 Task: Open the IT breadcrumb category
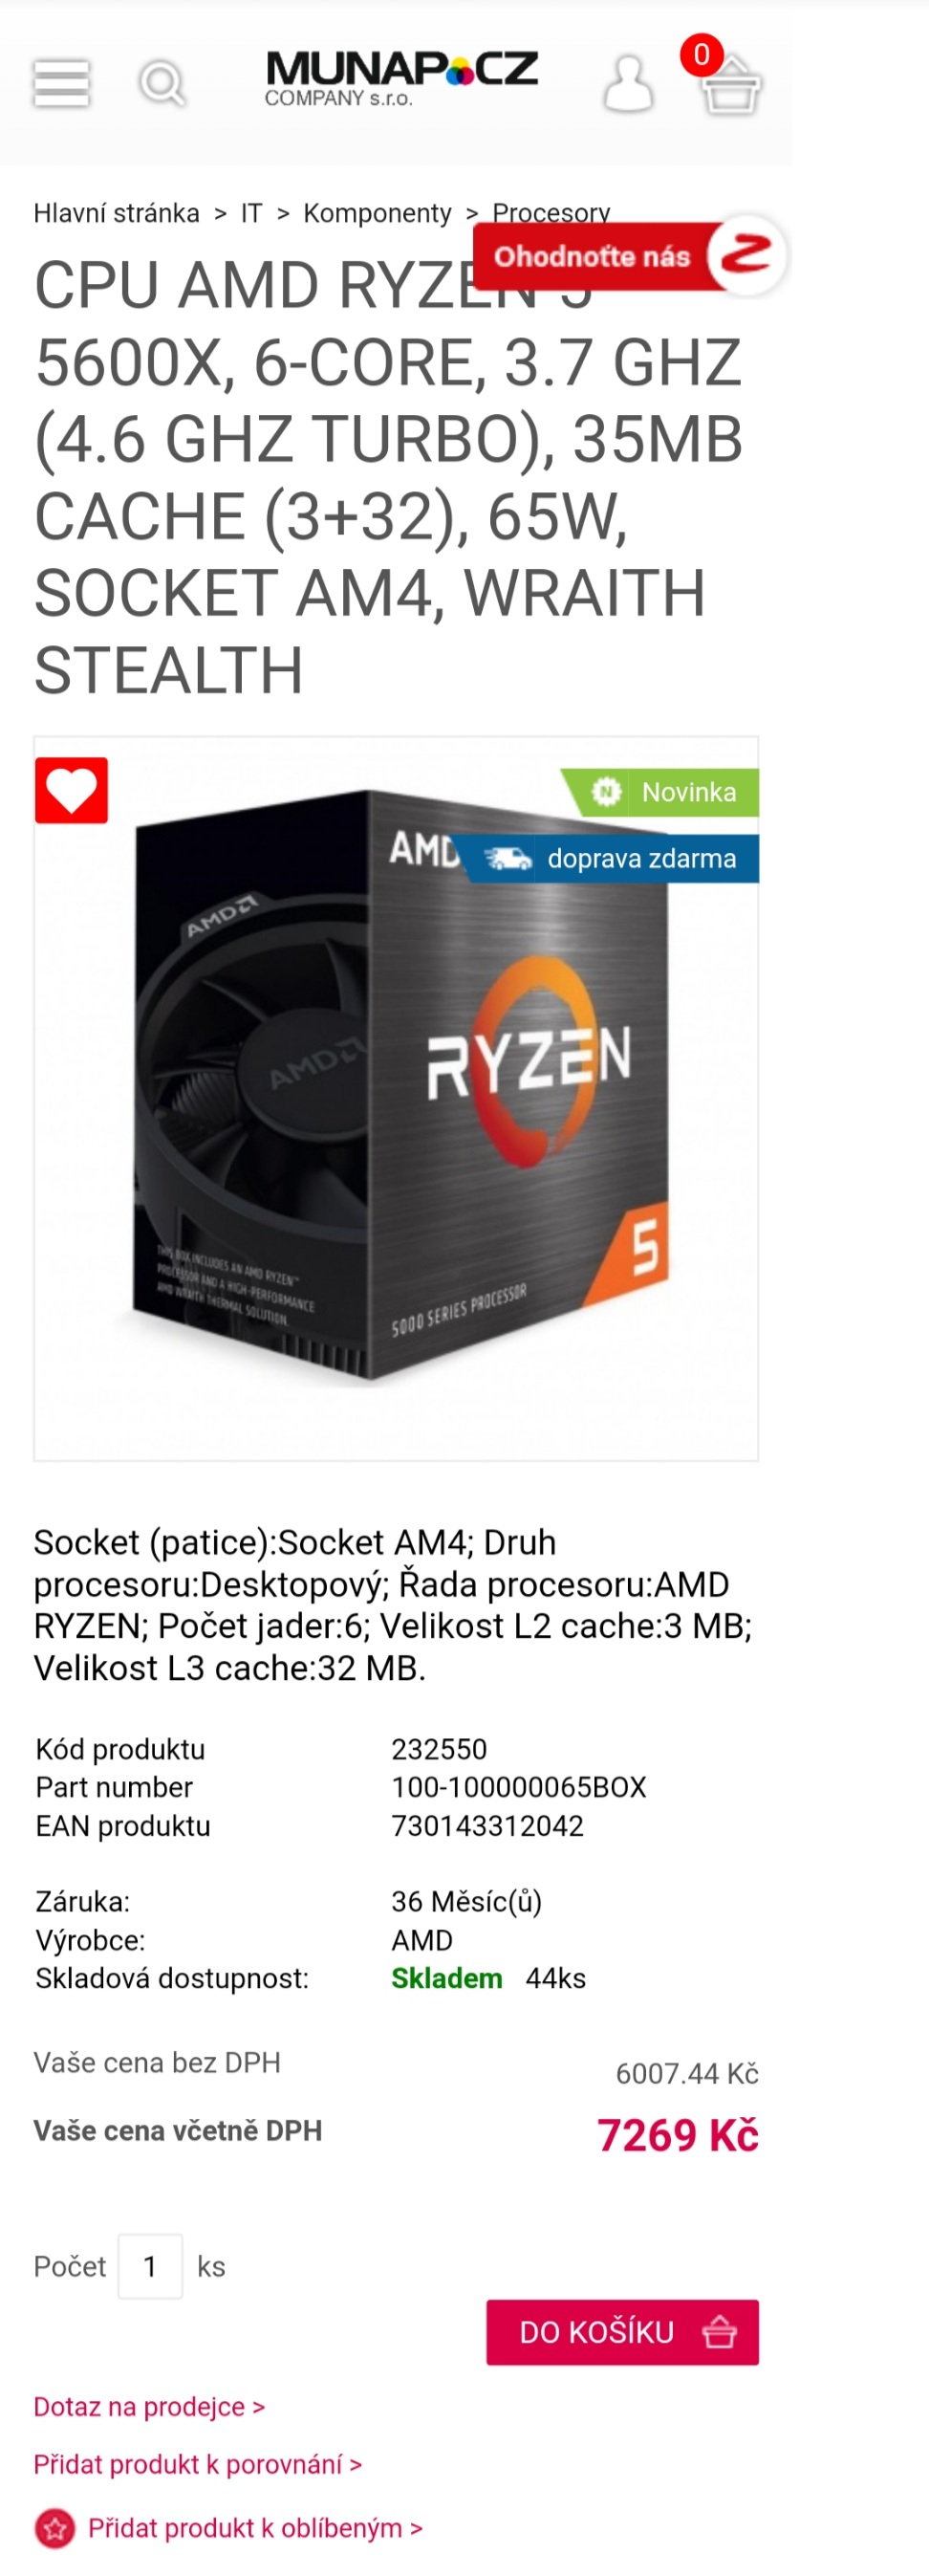251,213
